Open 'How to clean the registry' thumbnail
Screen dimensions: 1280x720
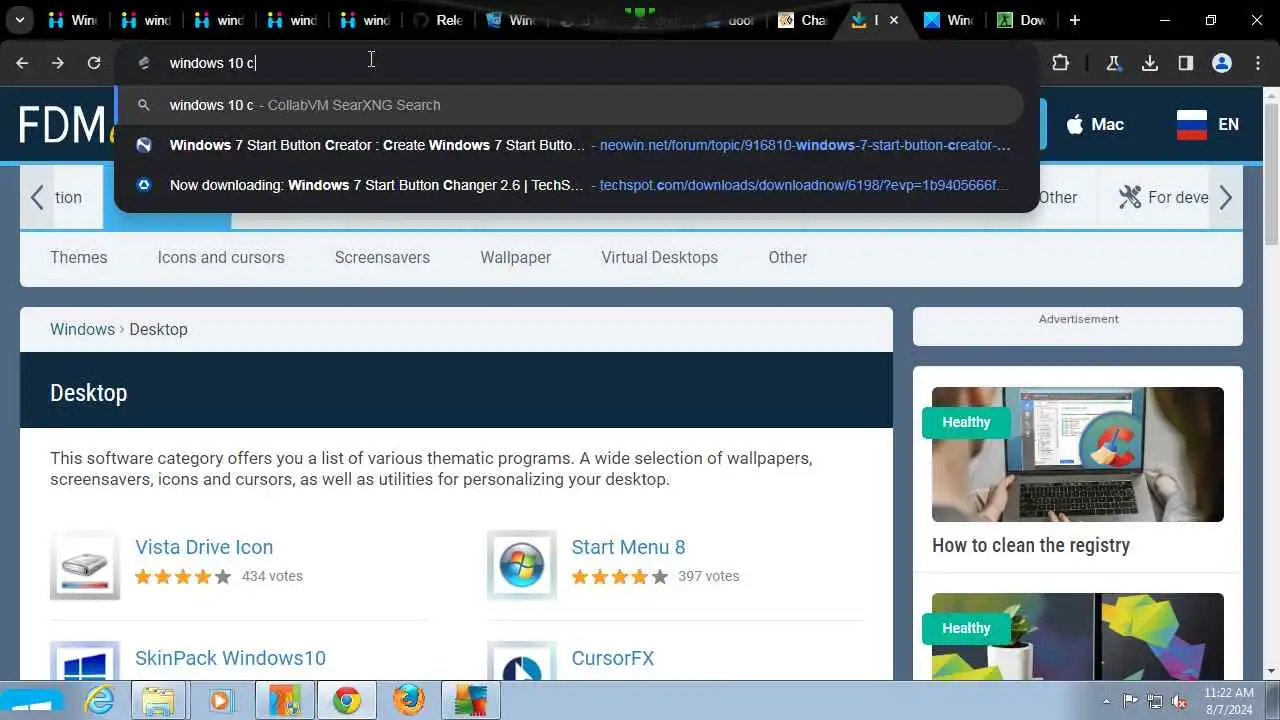1078,454
